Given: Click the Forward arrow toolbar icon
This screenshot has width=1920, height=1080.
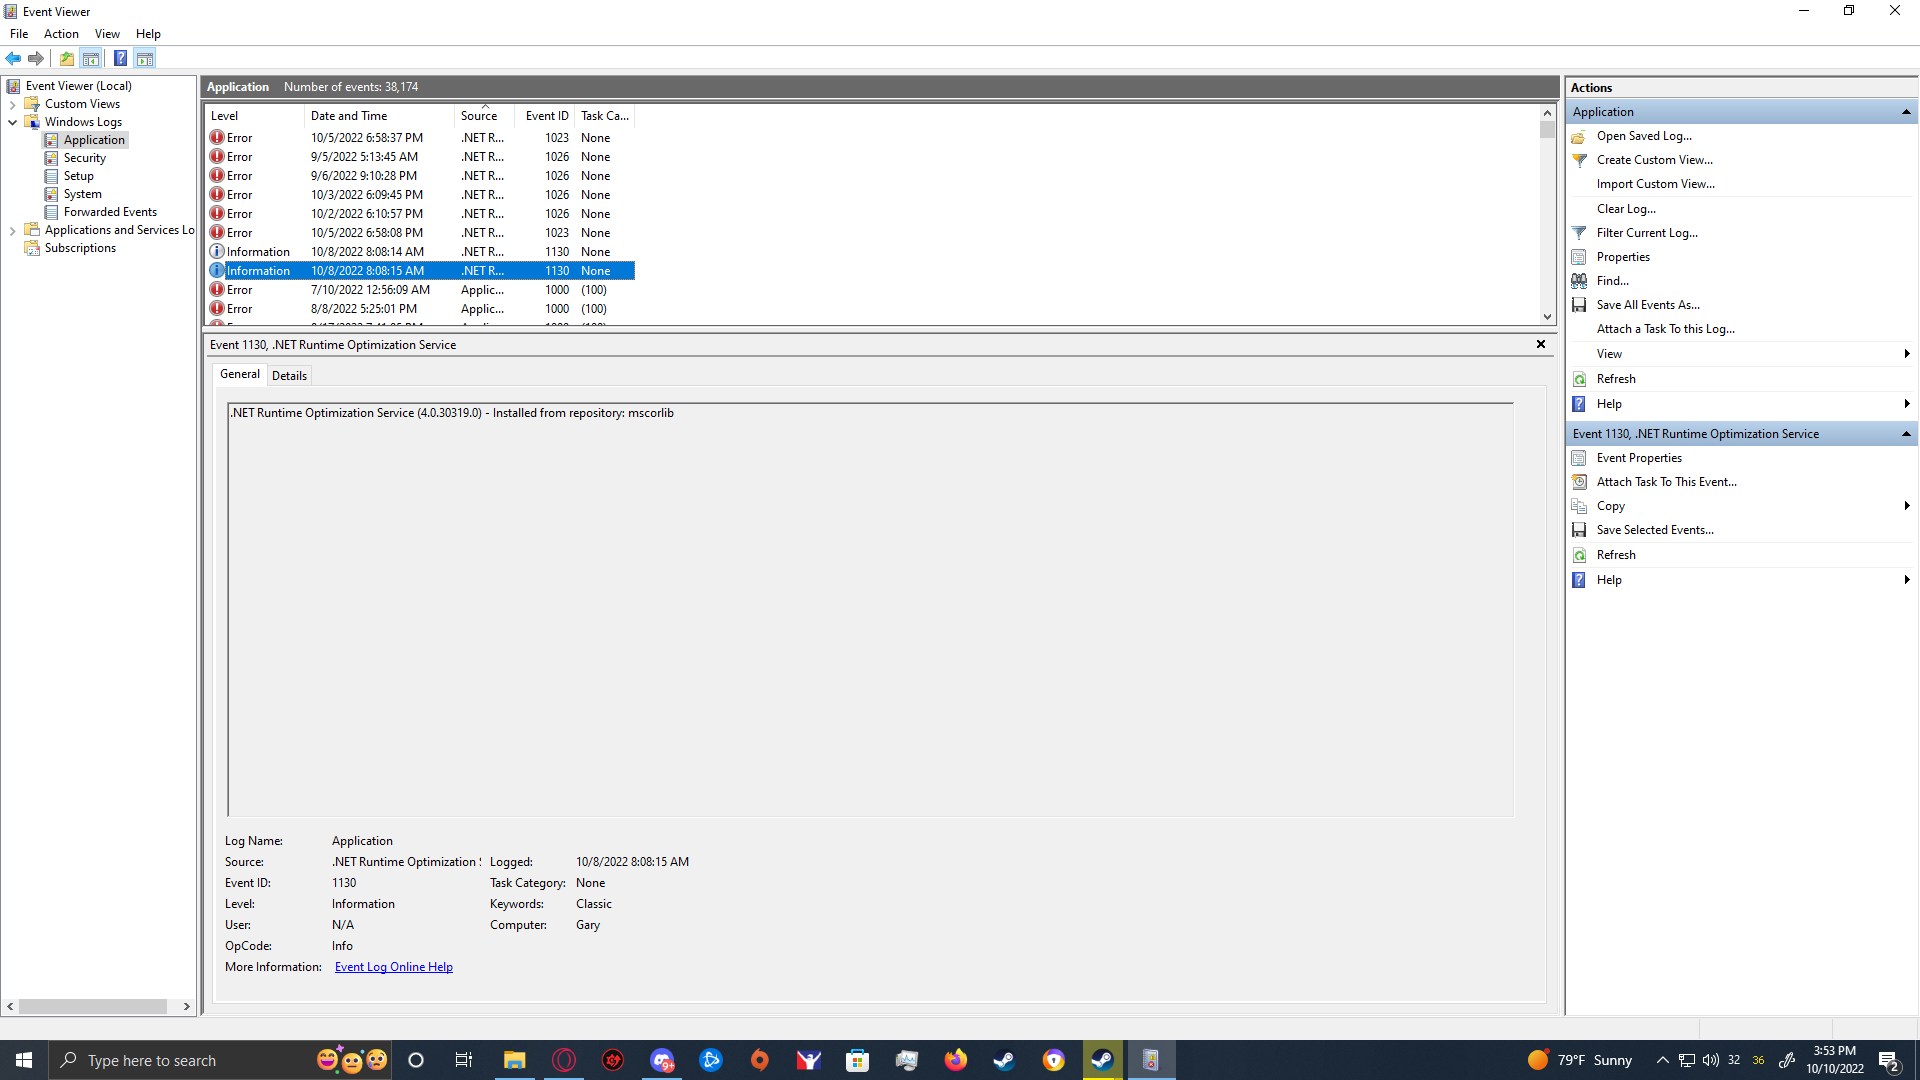Looking at the screenshot, I should [x=36, y=58].
